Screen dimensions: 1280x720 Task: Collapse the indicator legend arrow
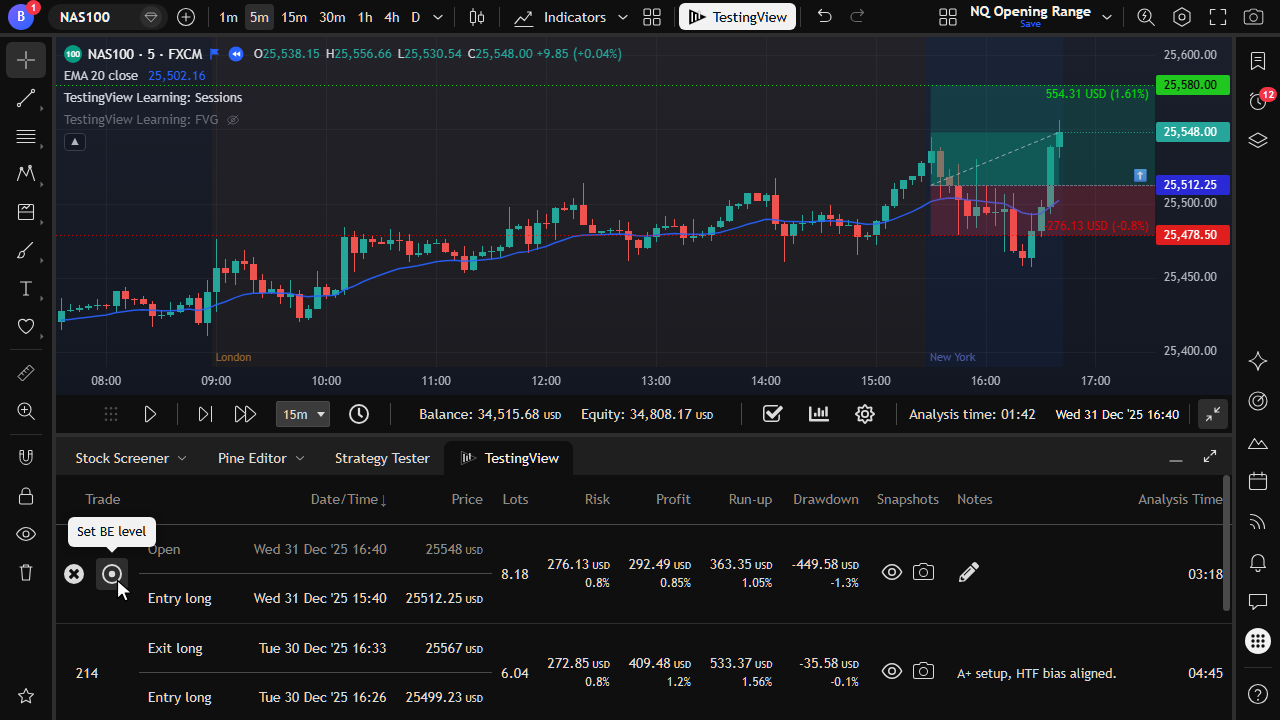[75, 142]
